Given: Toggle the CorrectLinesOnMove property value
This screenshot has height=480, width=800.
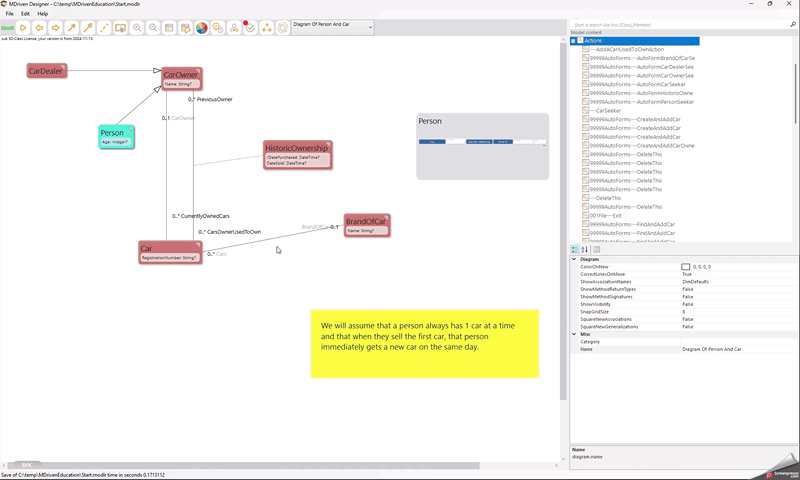Looking at the screenshot, I should pos(688,274).
